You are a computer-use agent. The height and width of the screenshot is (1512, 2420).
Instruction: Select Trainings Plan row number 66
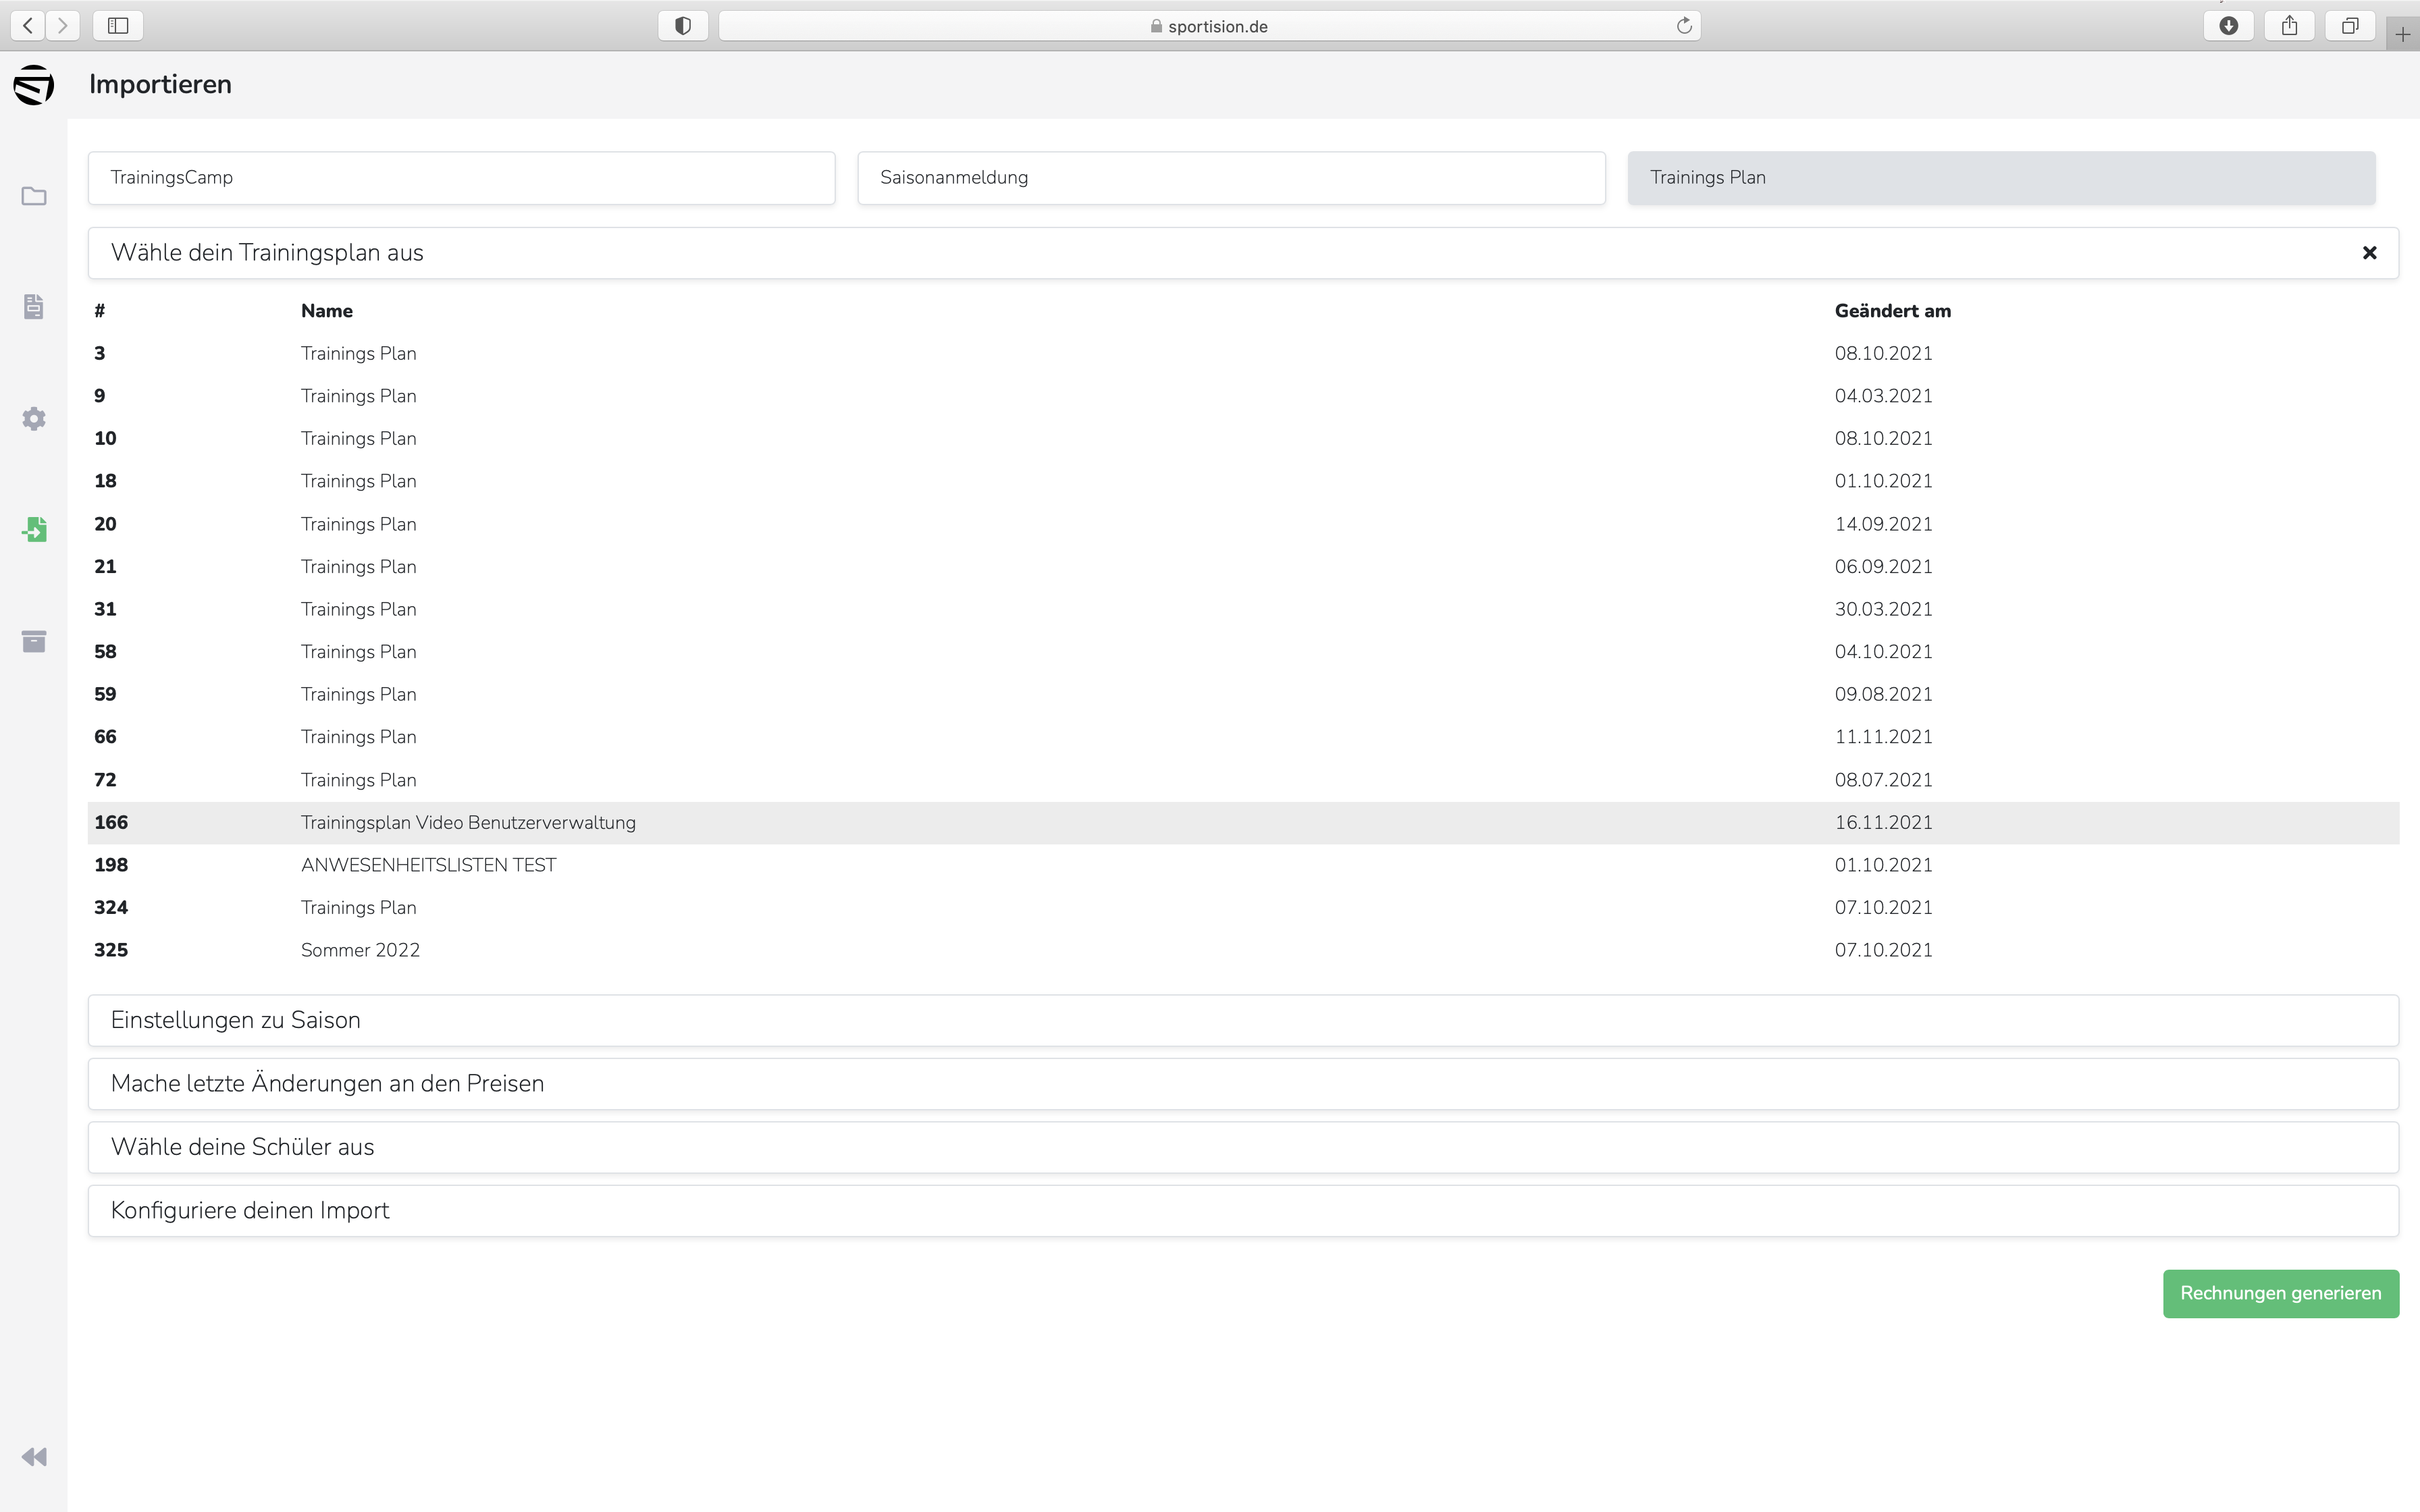coord(1243,737)
